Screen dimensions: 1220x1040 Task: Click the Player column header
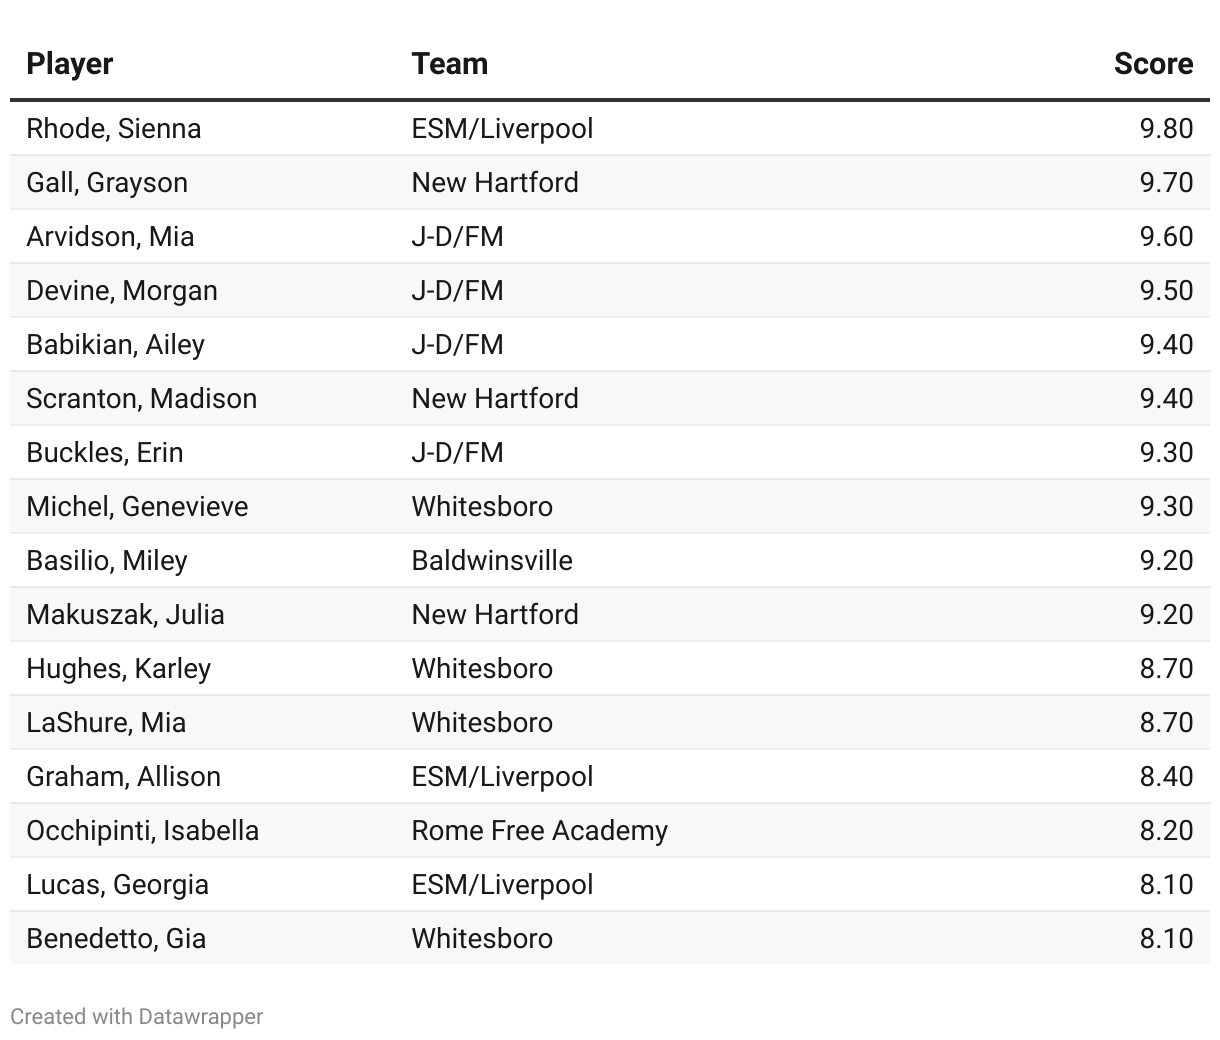pyautogui.click(x=70, y=64)
